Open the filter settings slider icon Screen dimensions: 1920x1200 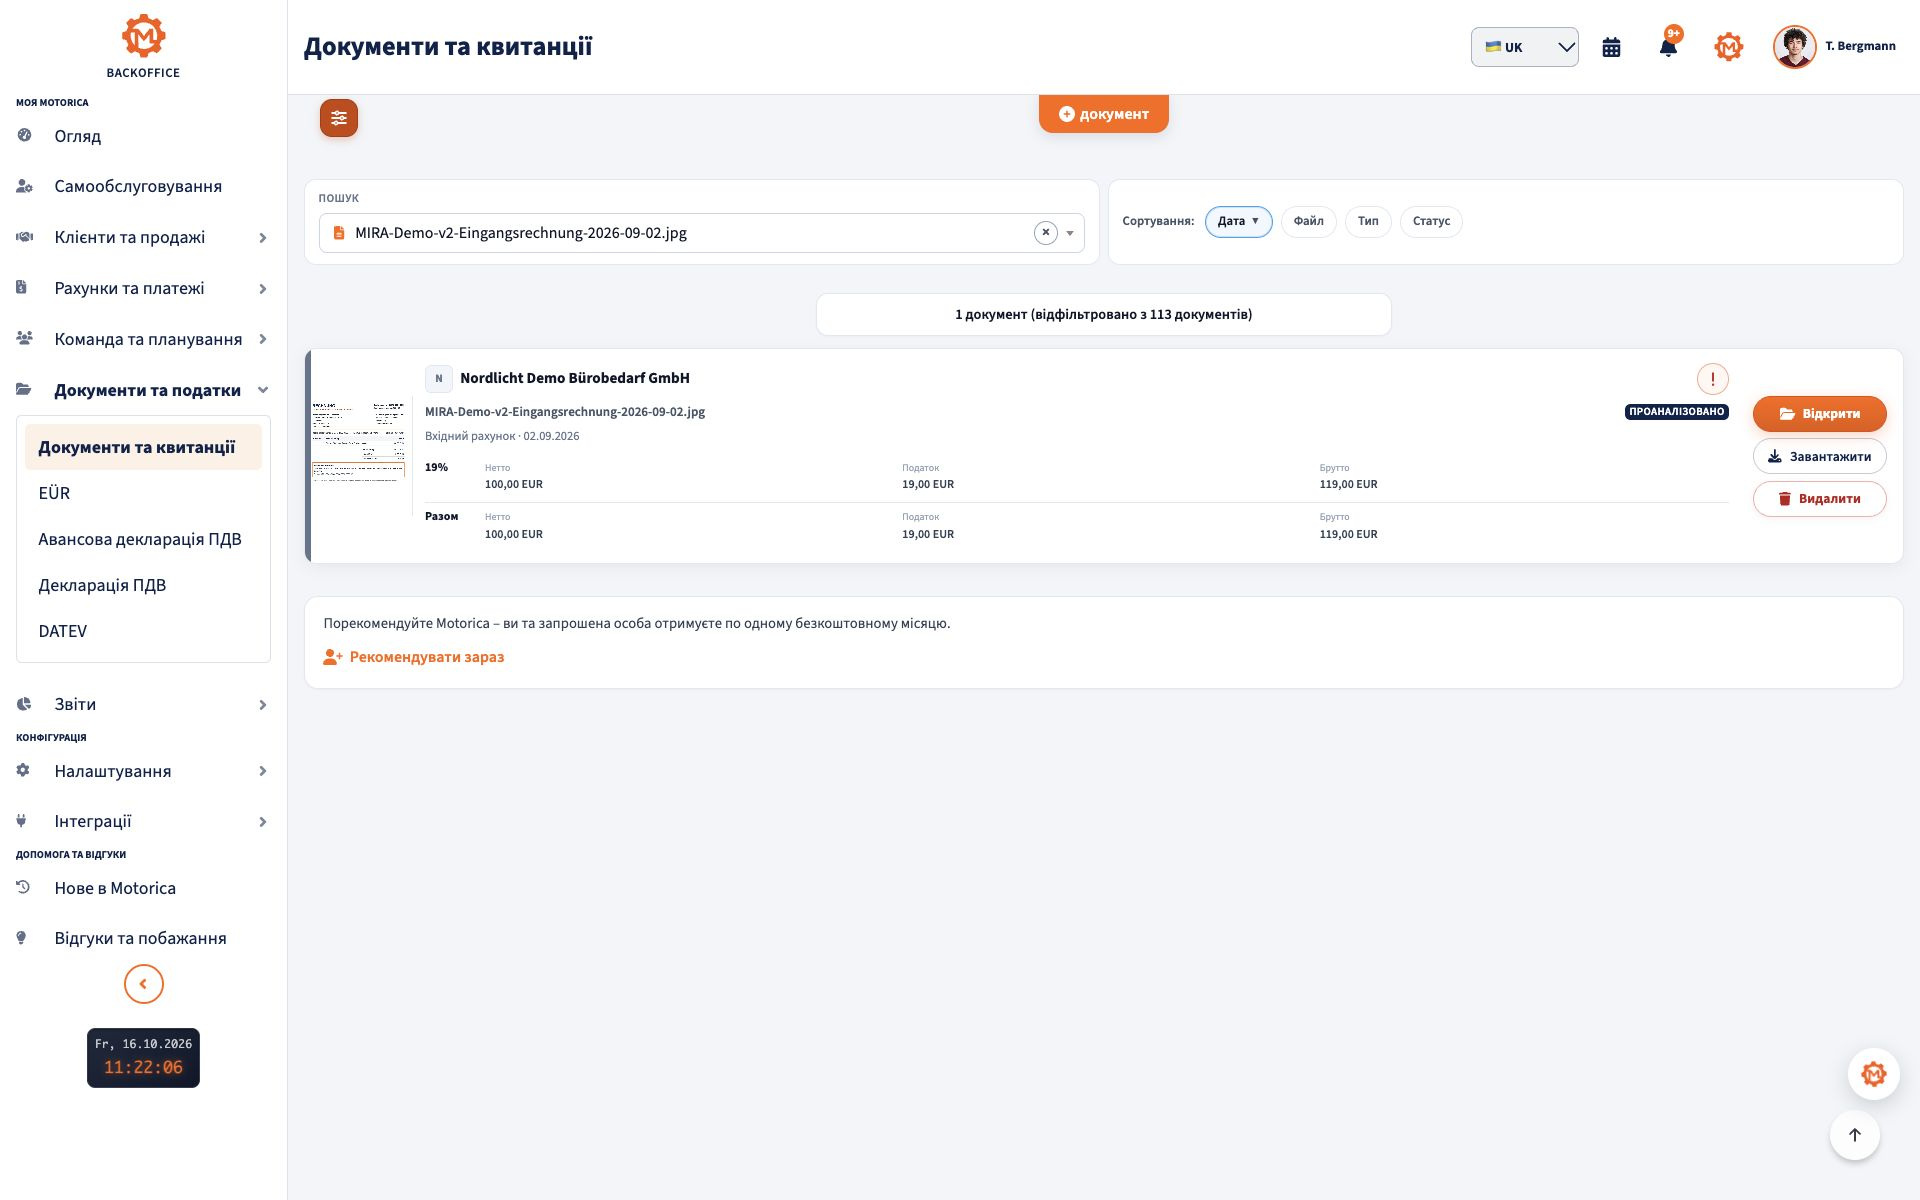pyautogui.click(x=339, y=118)
